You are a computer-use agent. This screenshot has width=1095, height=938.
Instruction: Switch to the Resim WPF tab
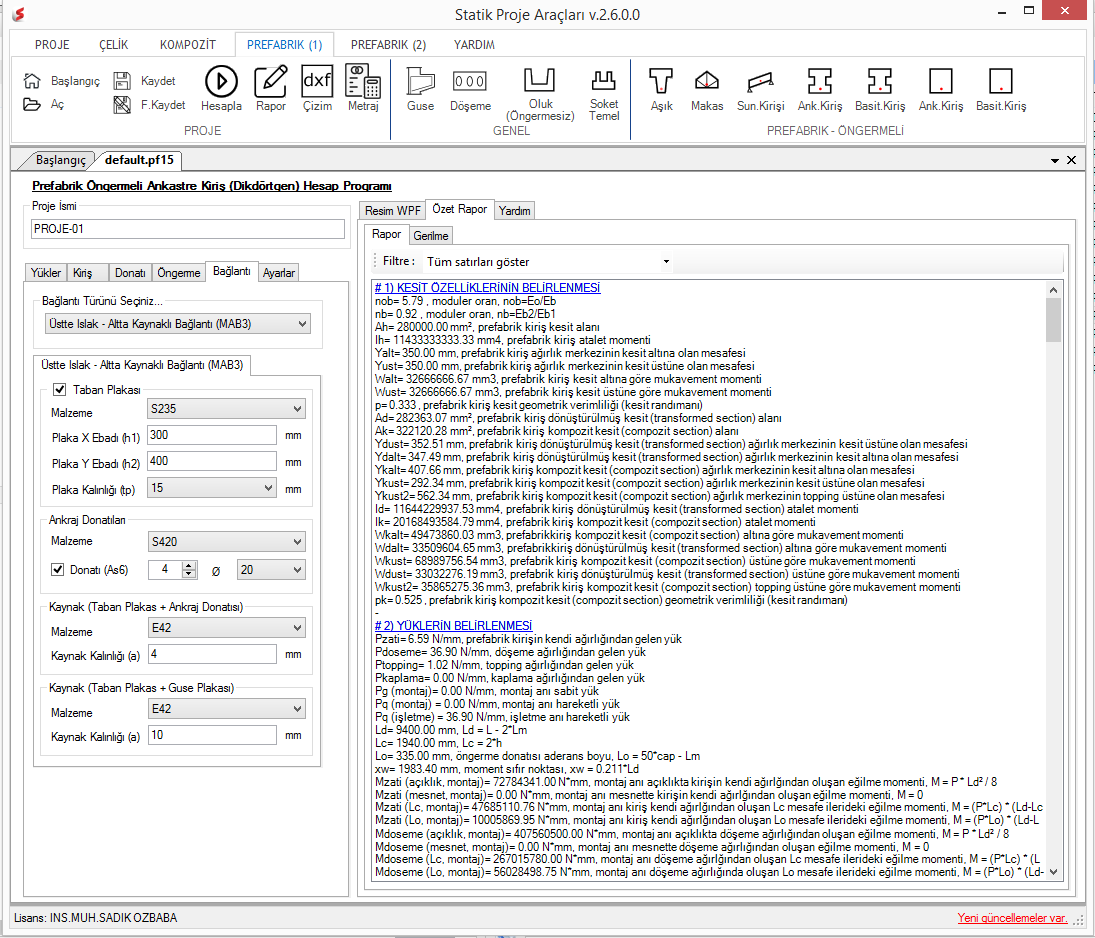coord(392,210)
